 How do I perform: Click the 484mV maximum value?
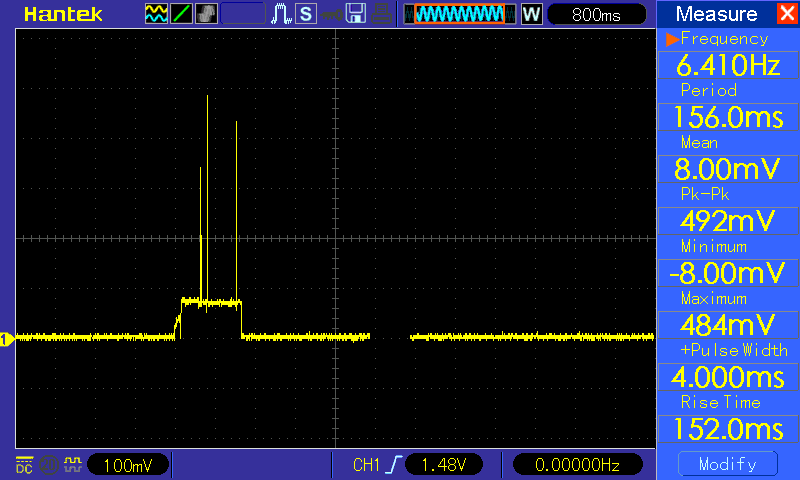coord(728,324)
